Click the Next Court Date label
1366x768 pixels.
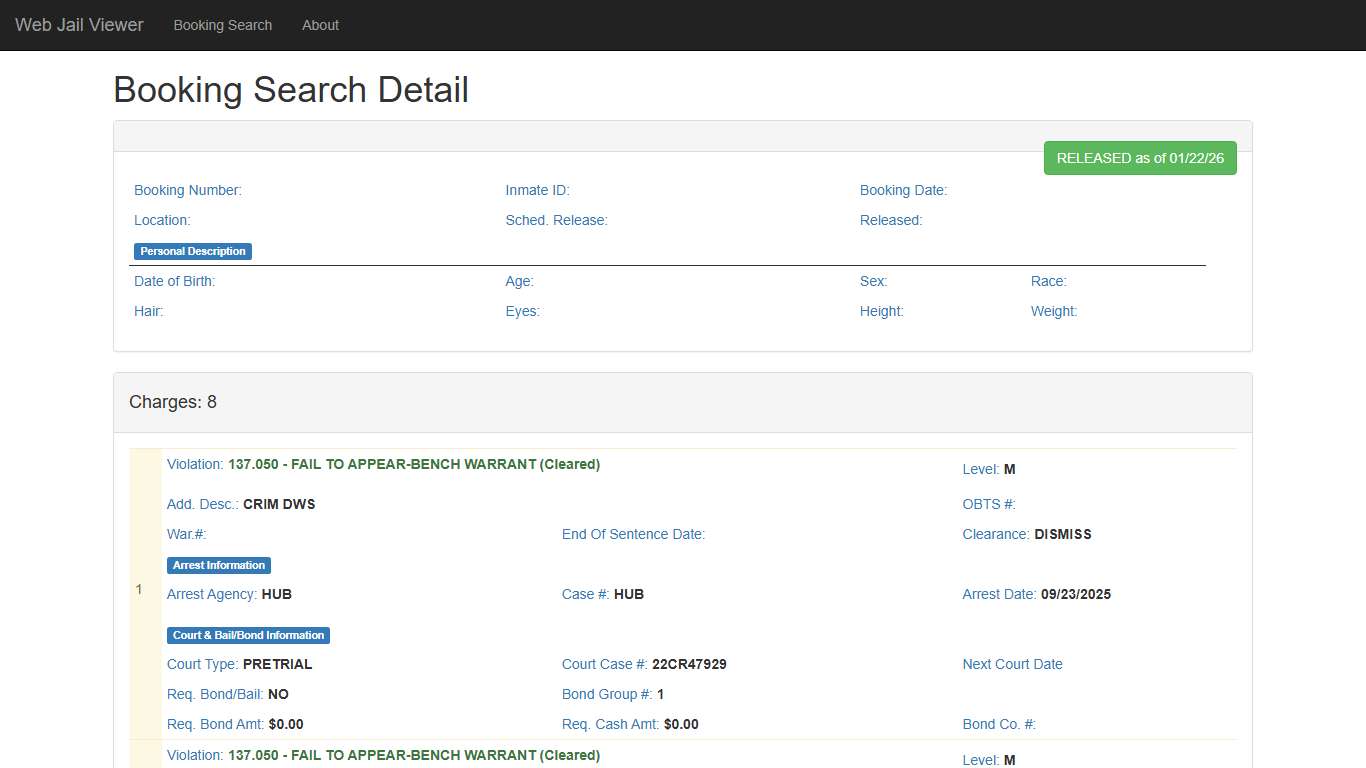(1012, 664)
